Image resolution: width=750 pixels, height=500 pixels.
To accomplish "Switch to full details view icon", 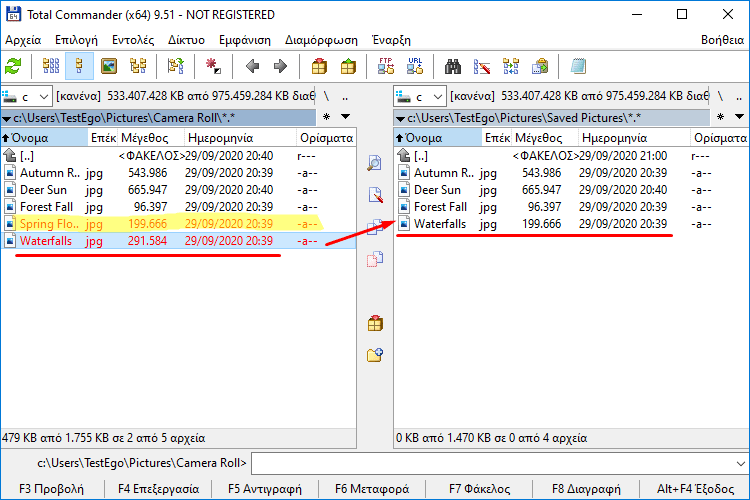I will tap(79, 66).
